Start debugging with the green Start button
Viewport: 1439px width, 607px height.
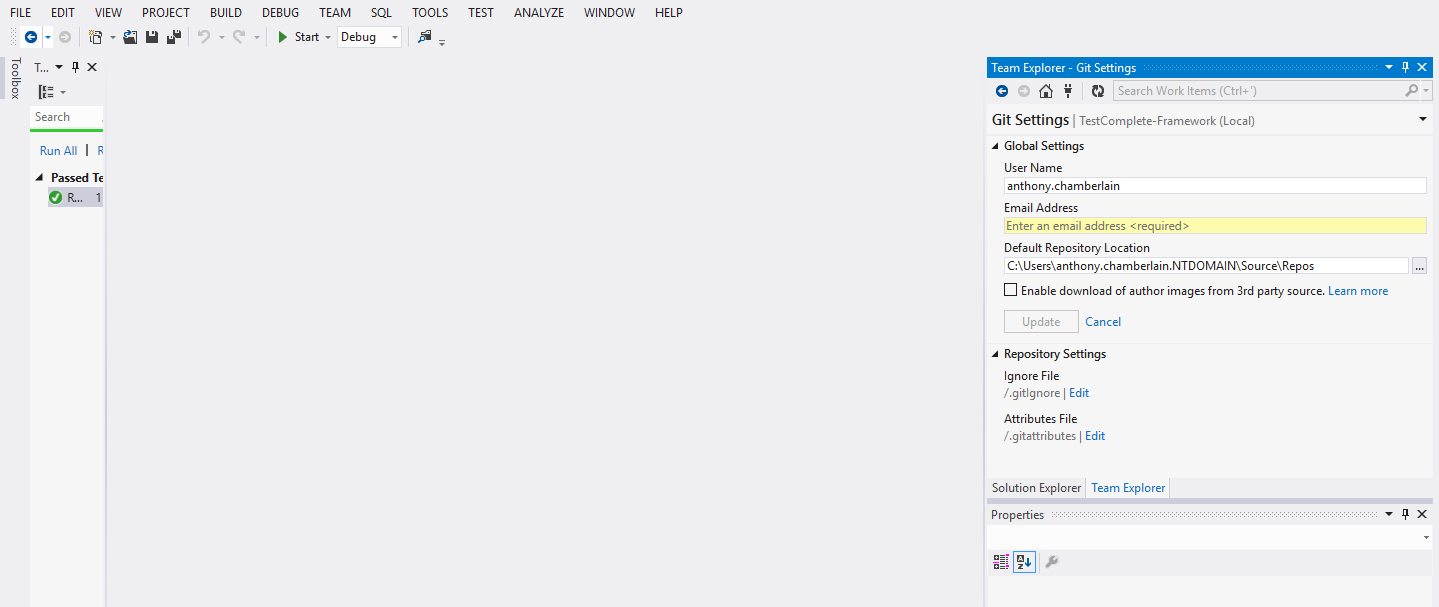(x=296, y=36)
